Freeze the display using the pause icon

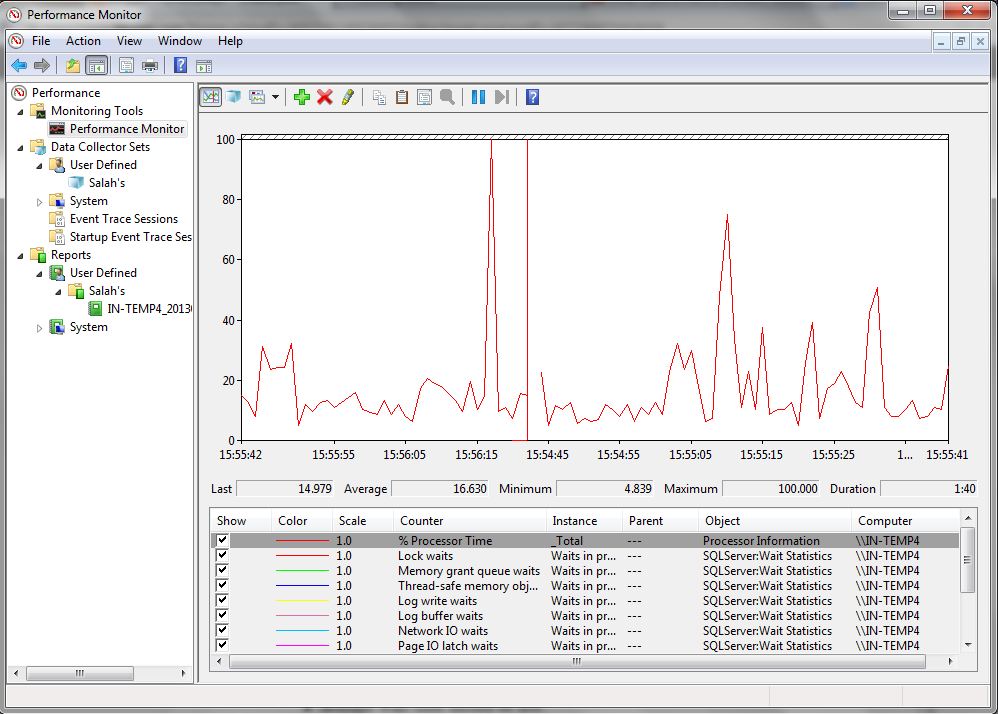pos(477,96)
